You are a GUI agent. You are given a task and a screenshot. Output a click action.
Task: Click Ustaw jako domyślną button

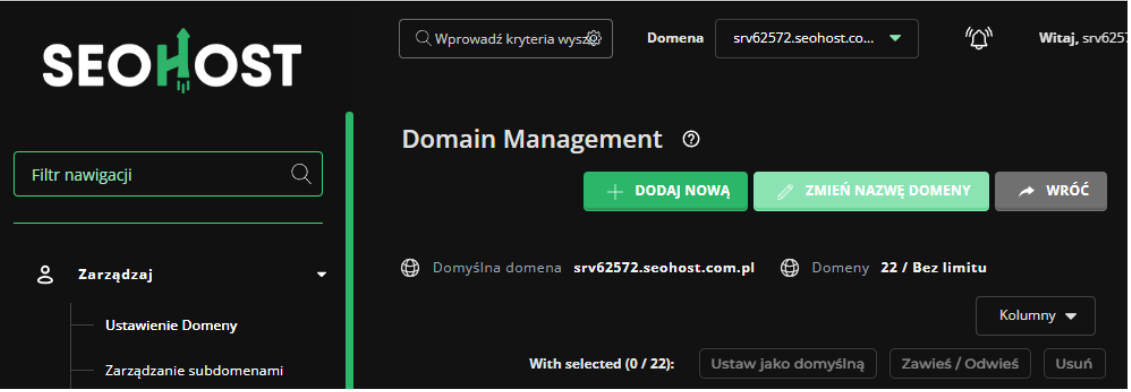point(787,364)
